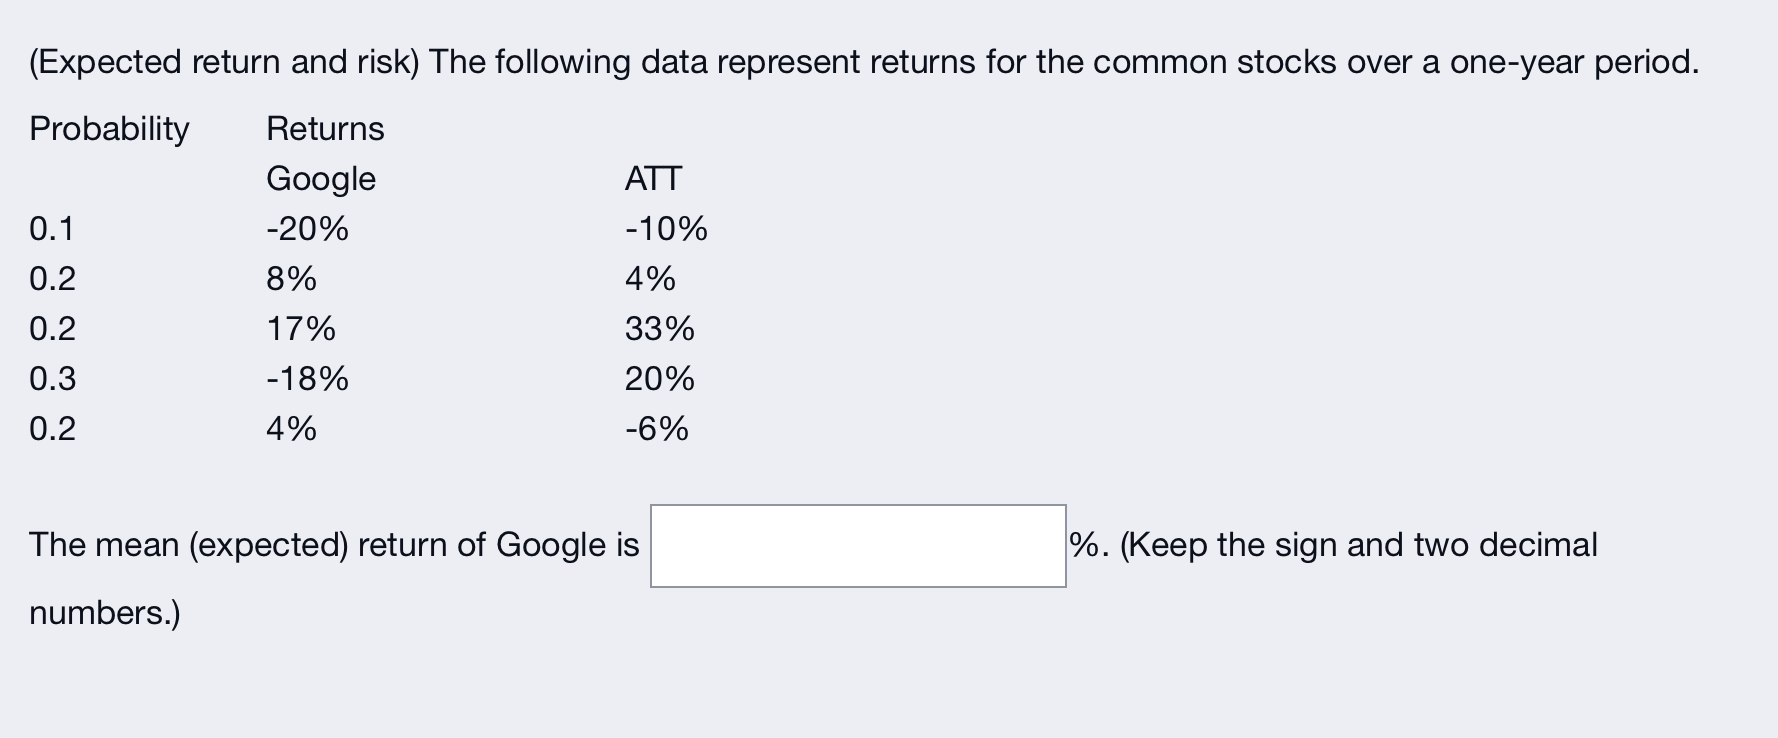Click the 'numbers.)' text at the bottom

tap(103, 614)
